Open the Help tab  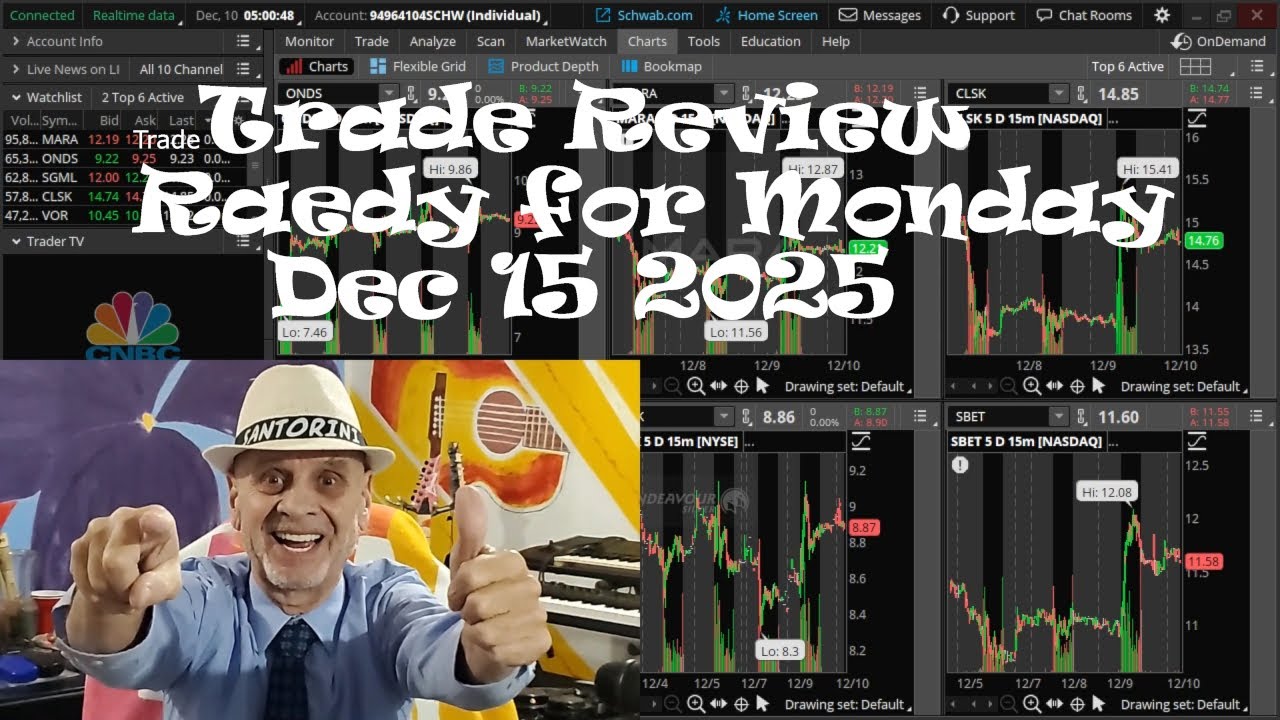835,41
